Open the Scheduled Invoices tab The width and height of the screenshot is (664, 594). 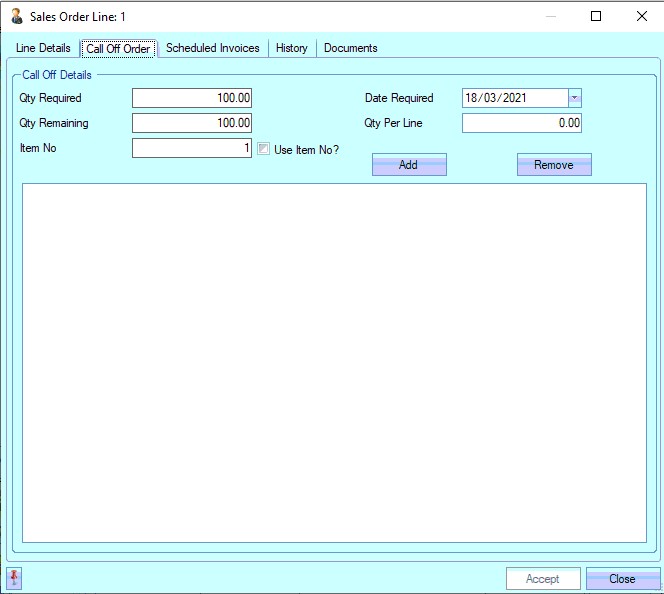coord(212,48)
